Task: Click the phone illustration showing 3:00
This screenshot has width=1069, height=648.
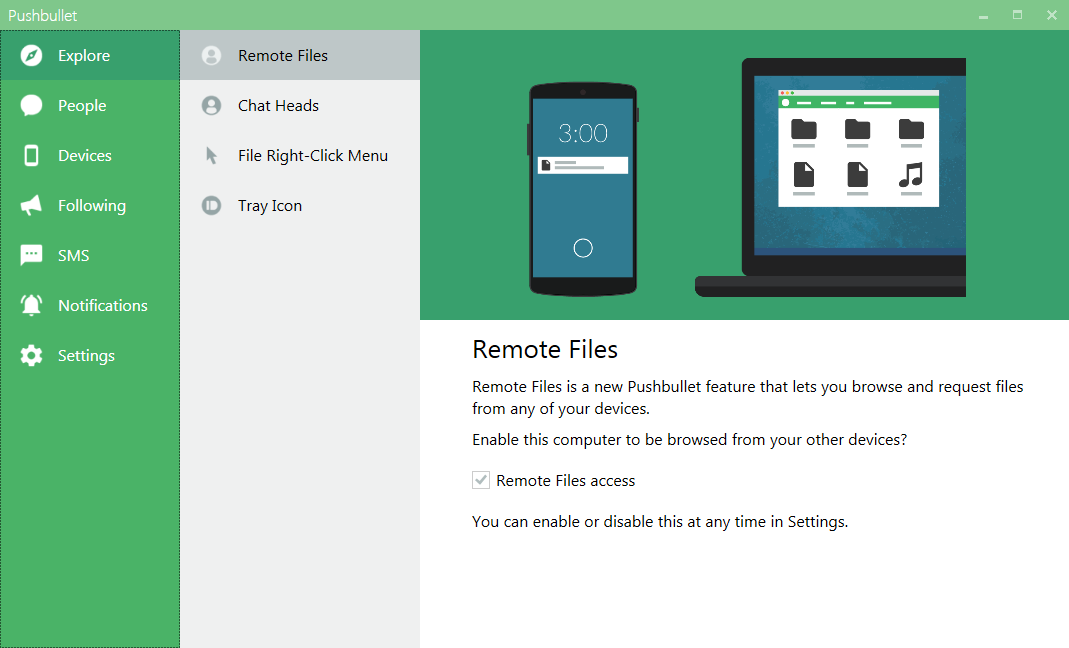Action: coord(583,189)
